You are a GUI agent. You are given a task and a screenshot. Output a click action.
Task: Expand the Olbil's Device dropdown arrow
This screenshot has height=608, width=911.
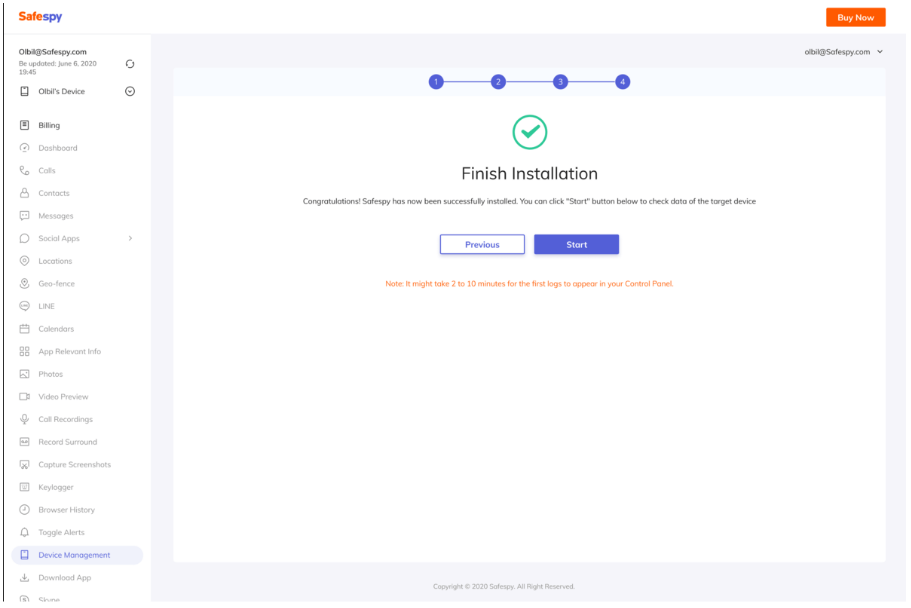(130, 91)
